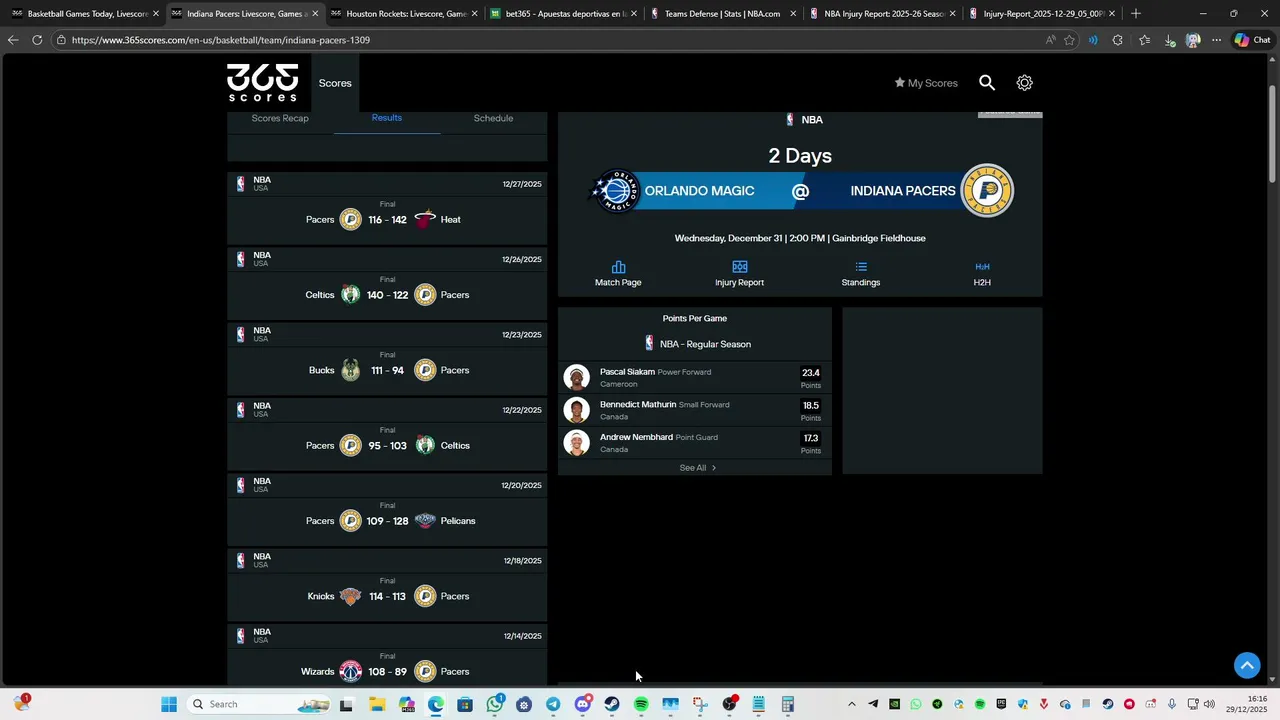This screenshot has width=1280, height=720.
Task: Add page to favorites star
Action: [x=1069, y=40]
